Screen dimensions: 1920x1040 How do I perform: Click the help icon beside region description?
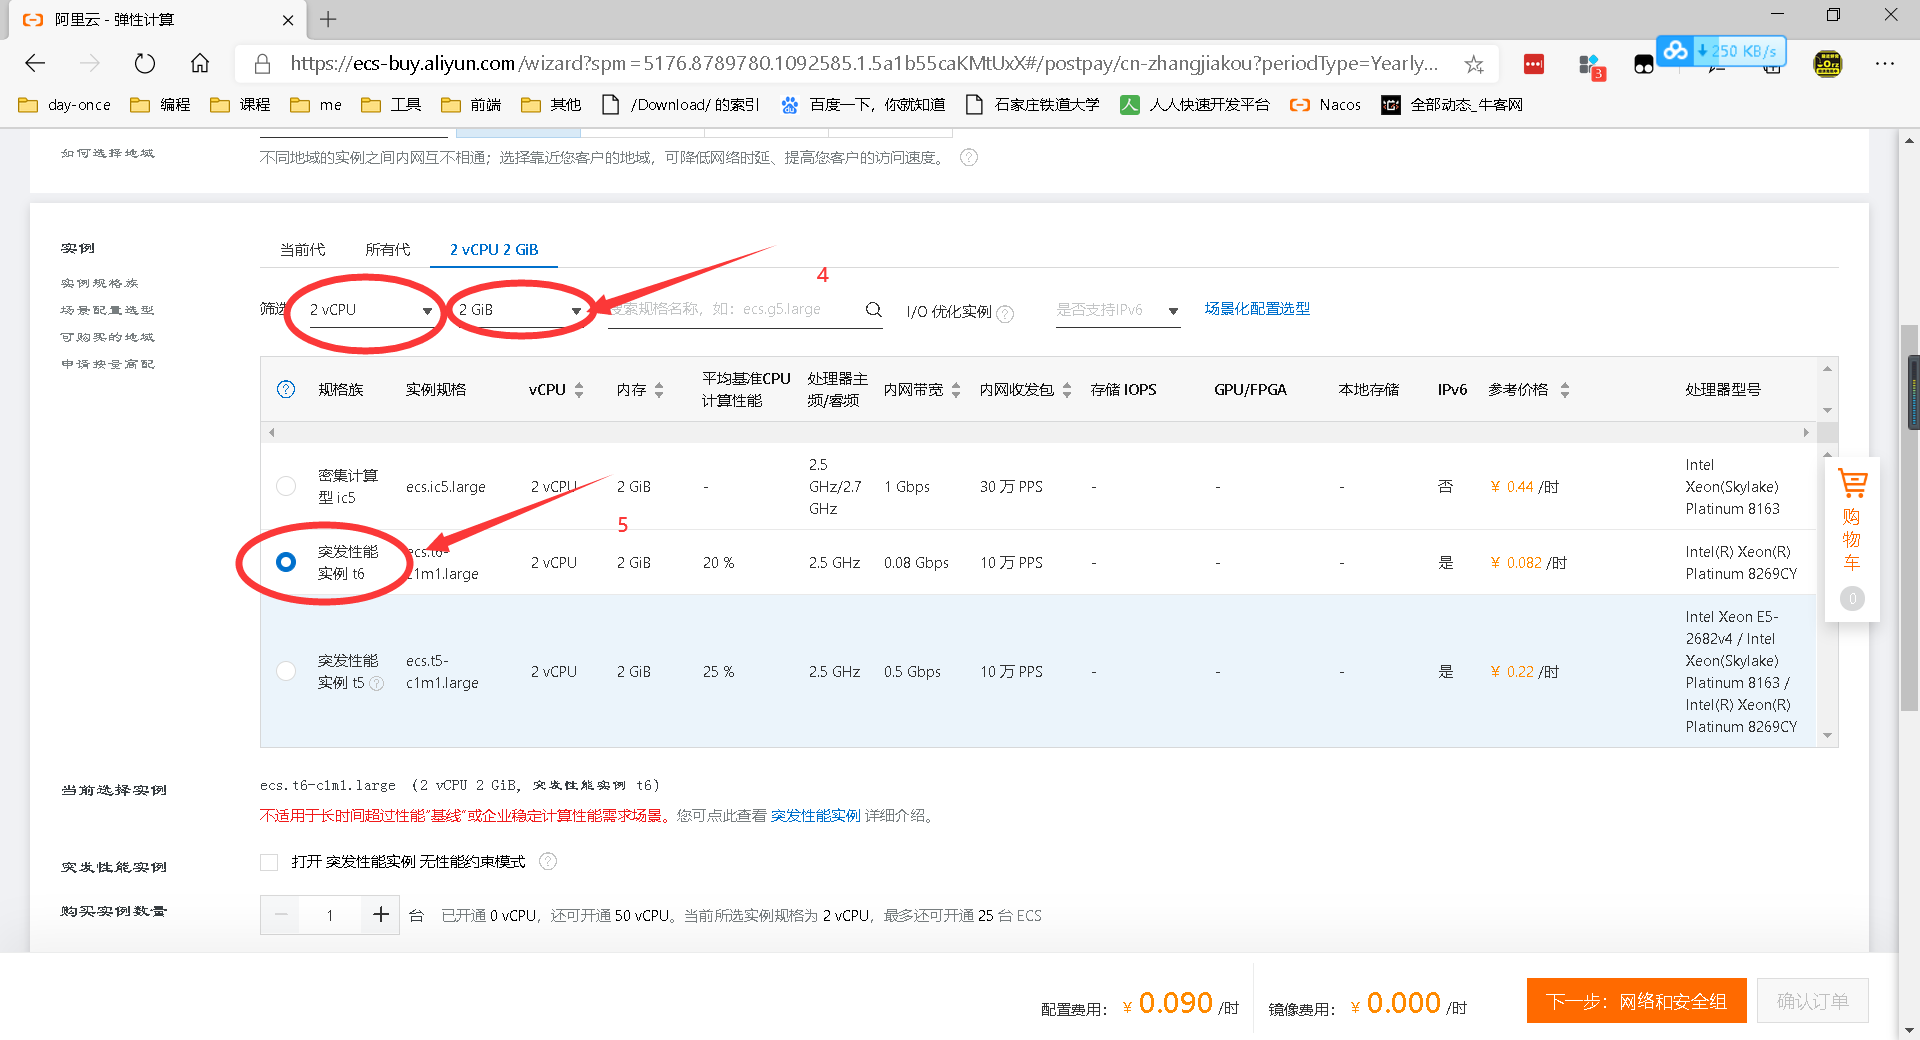point(968,157)
